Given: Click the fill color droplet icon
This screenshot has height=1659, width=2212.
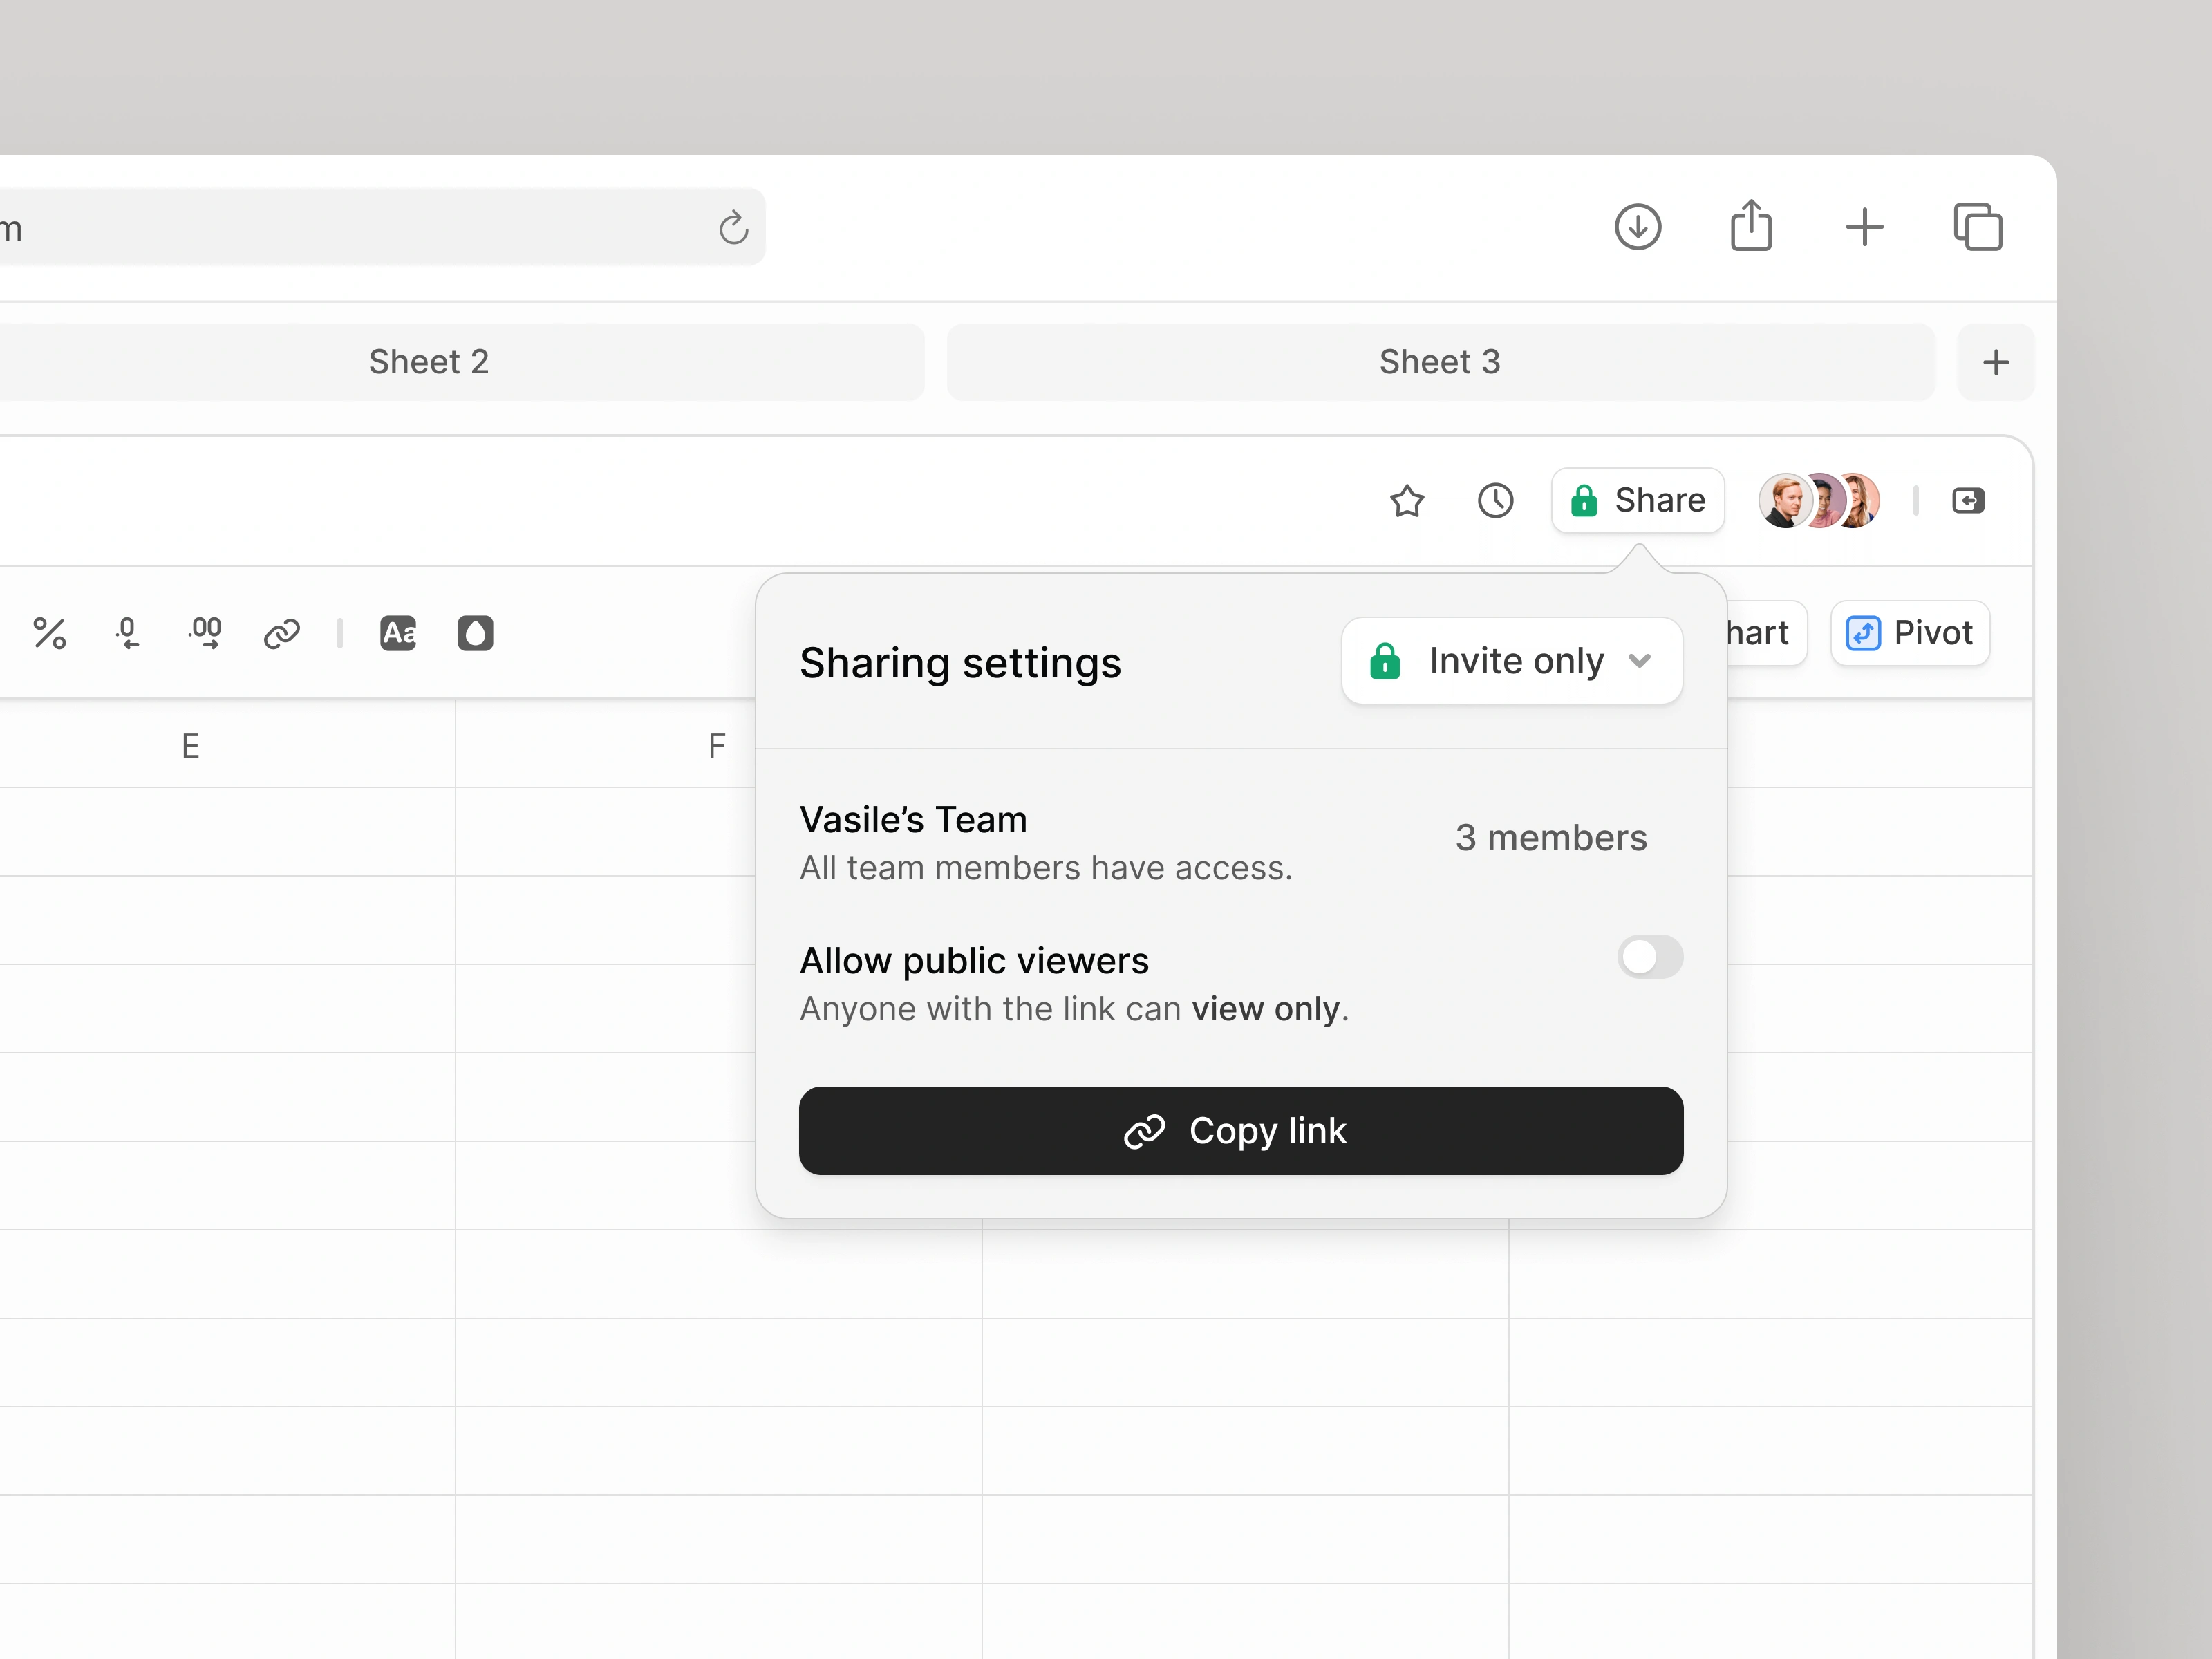Looking at the screenshot, I should (x=475, y=633).
